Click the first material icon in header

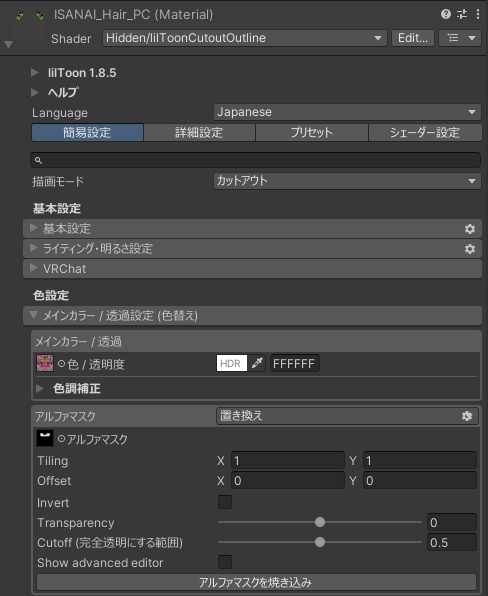click(x=20, y=15)
